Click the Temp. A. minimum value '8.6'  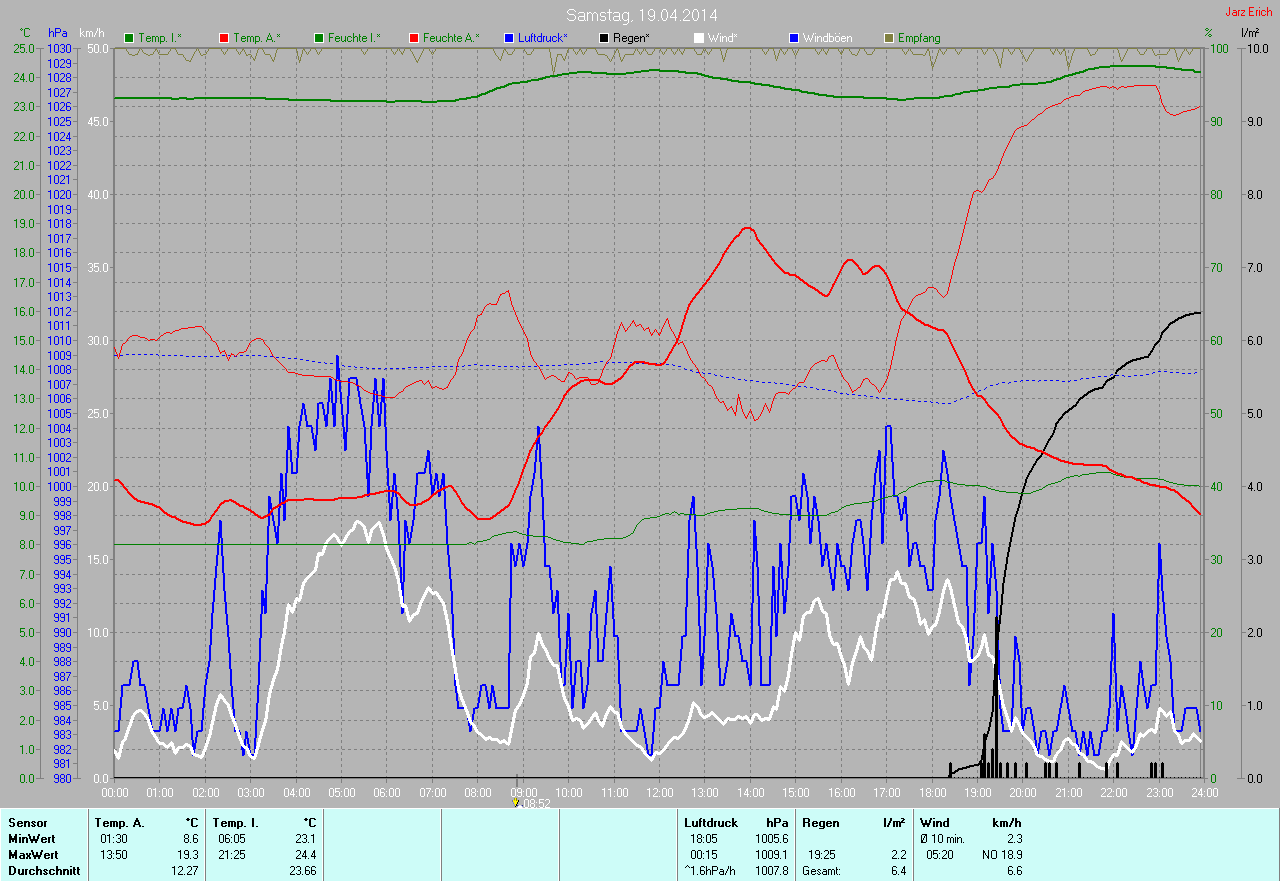[x=191, y=838]
